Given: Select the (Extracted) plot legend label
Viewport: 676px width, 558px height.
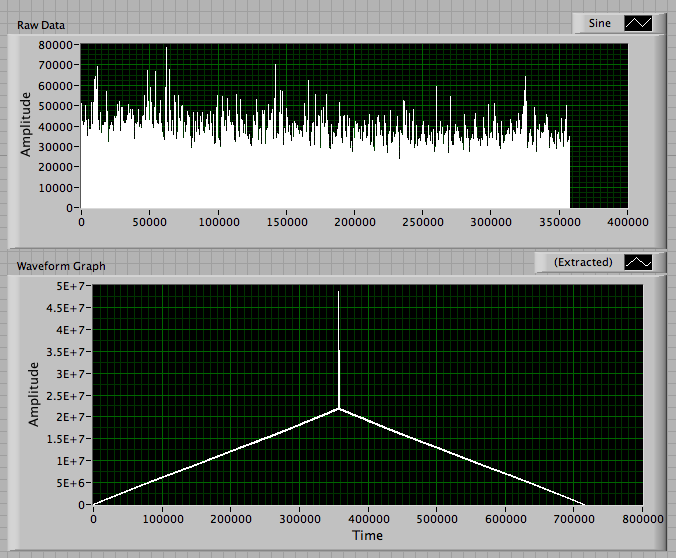Looking at the screenshot, I should click(x=583, y=262).
